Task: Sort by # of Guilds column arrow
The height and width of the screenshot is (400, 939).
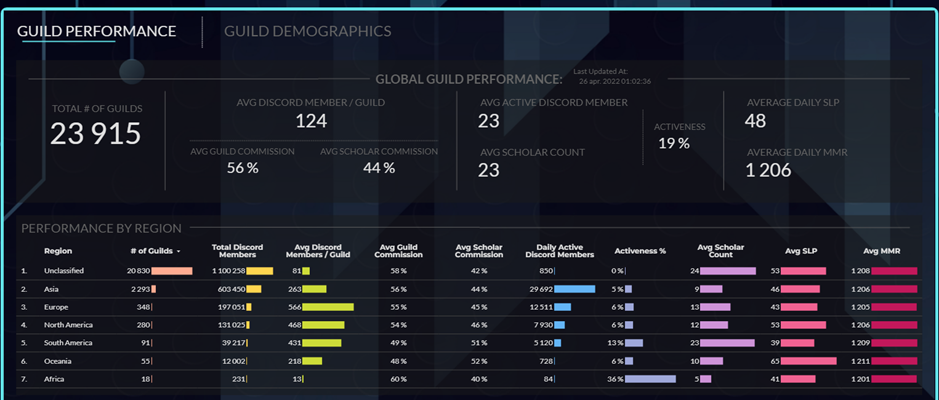Action: tap(178, 251)
